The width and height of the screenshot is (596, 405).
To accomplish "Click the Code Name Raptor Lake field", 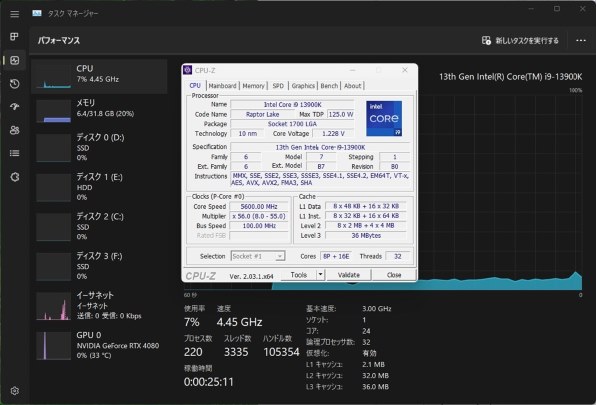I will 262,114.
